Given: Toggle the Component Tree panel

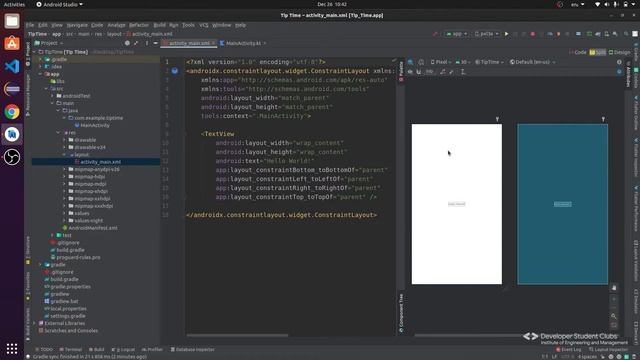Looking at the screenshot, I should 401,313.
